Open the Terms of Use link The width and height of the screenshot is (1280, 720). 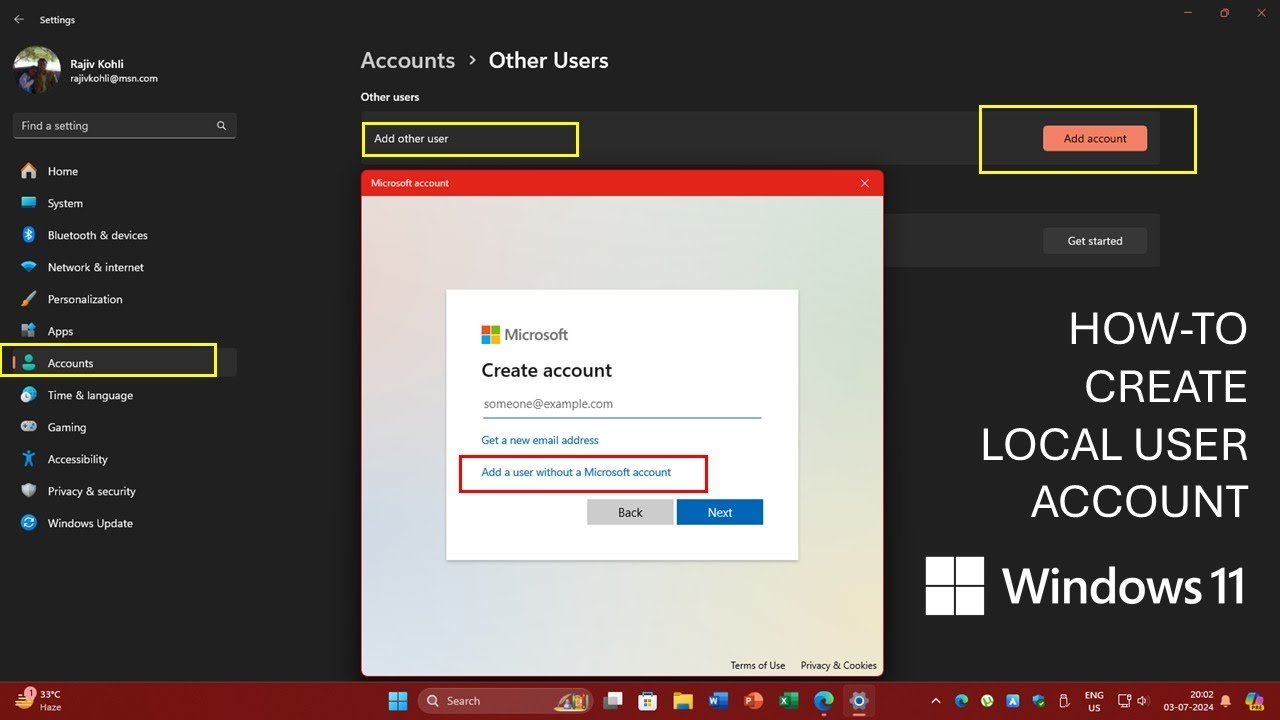(x=758, y=665)
